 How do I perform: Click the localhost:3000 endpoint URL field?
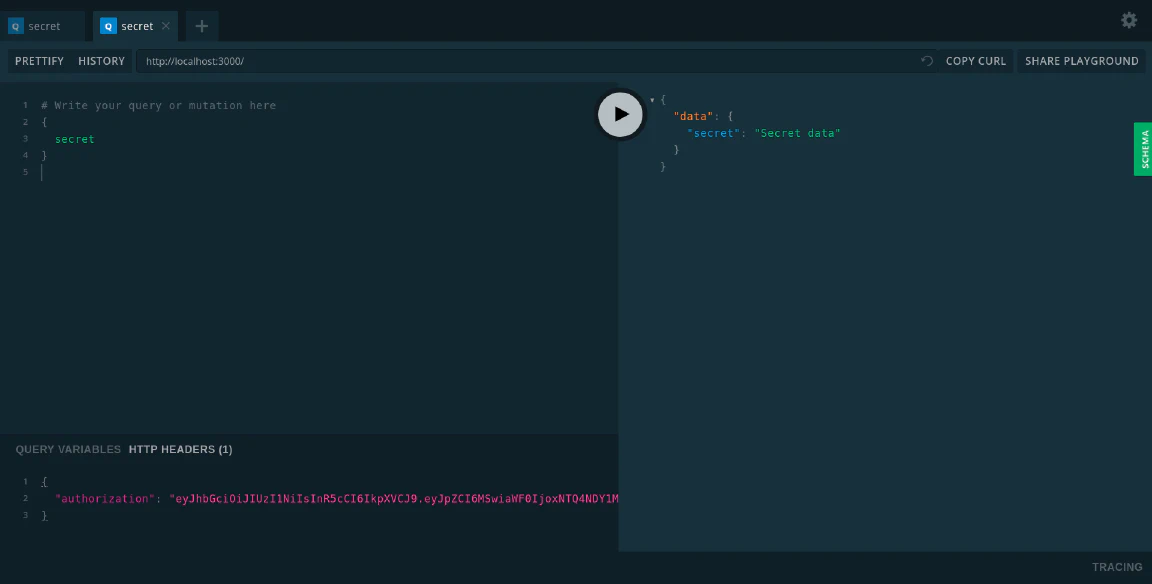pos(527,61)
